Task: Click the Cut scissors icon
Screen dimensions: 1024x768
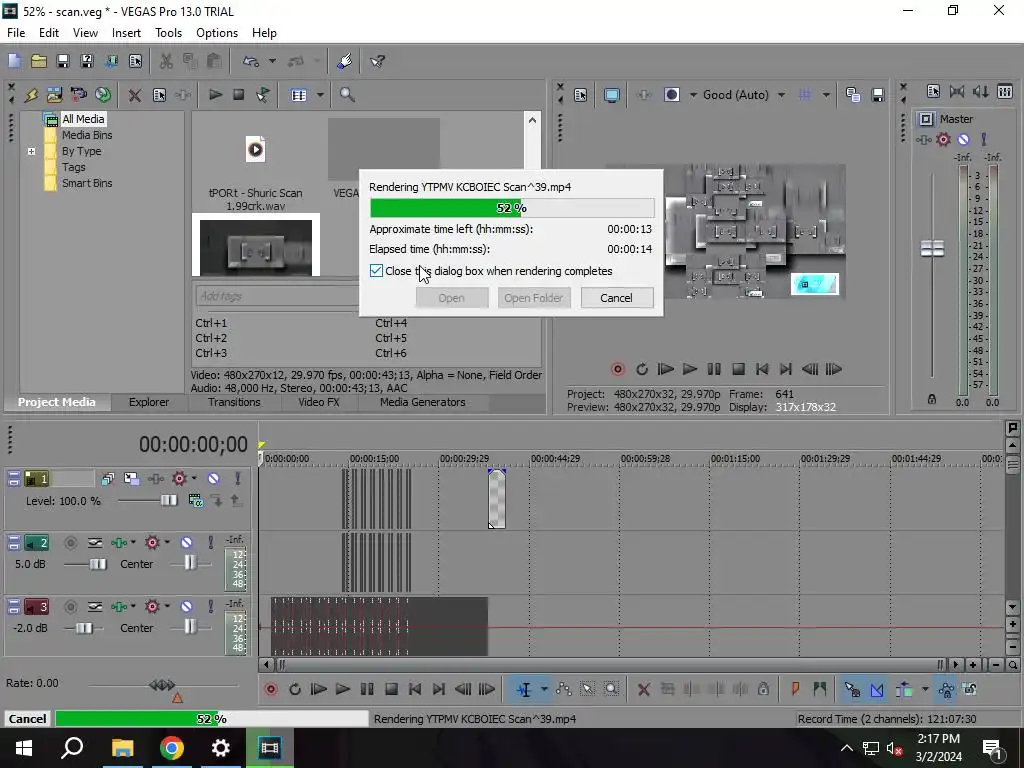Action: point(166,61)
